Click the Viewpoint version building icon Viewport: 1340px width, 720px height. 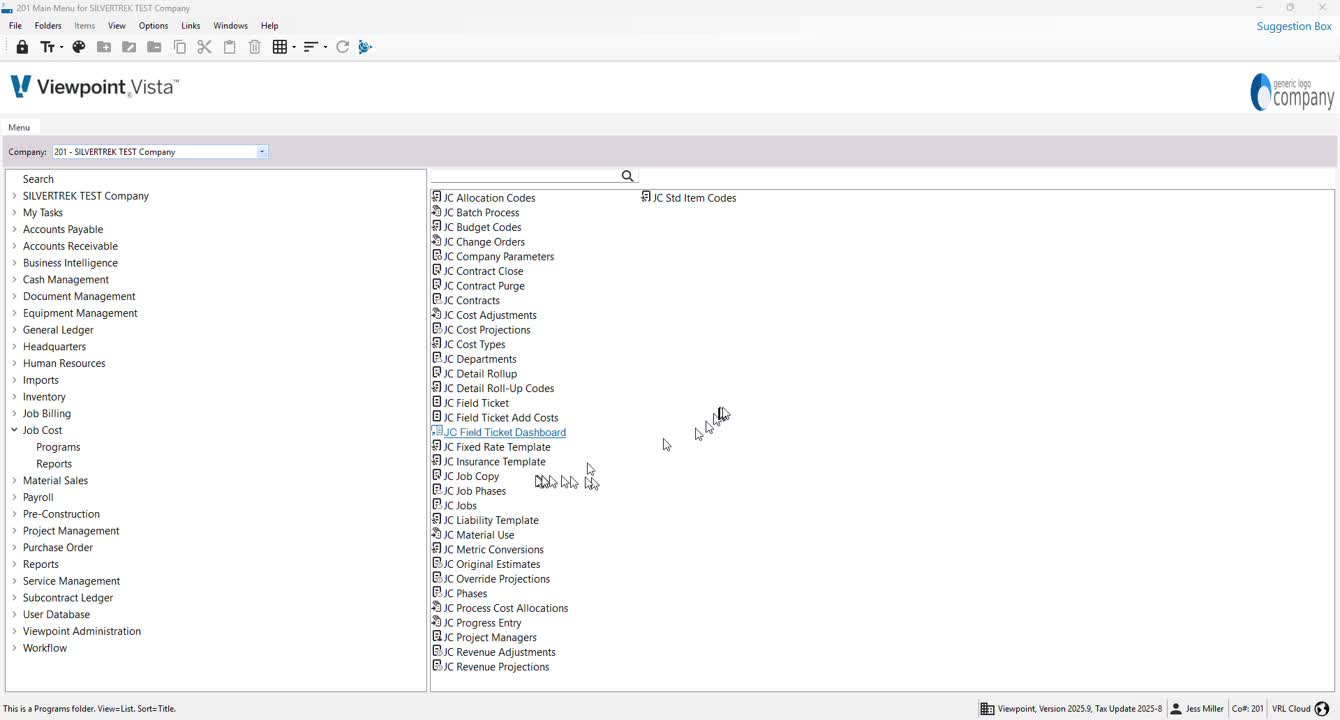pos(987,709)
